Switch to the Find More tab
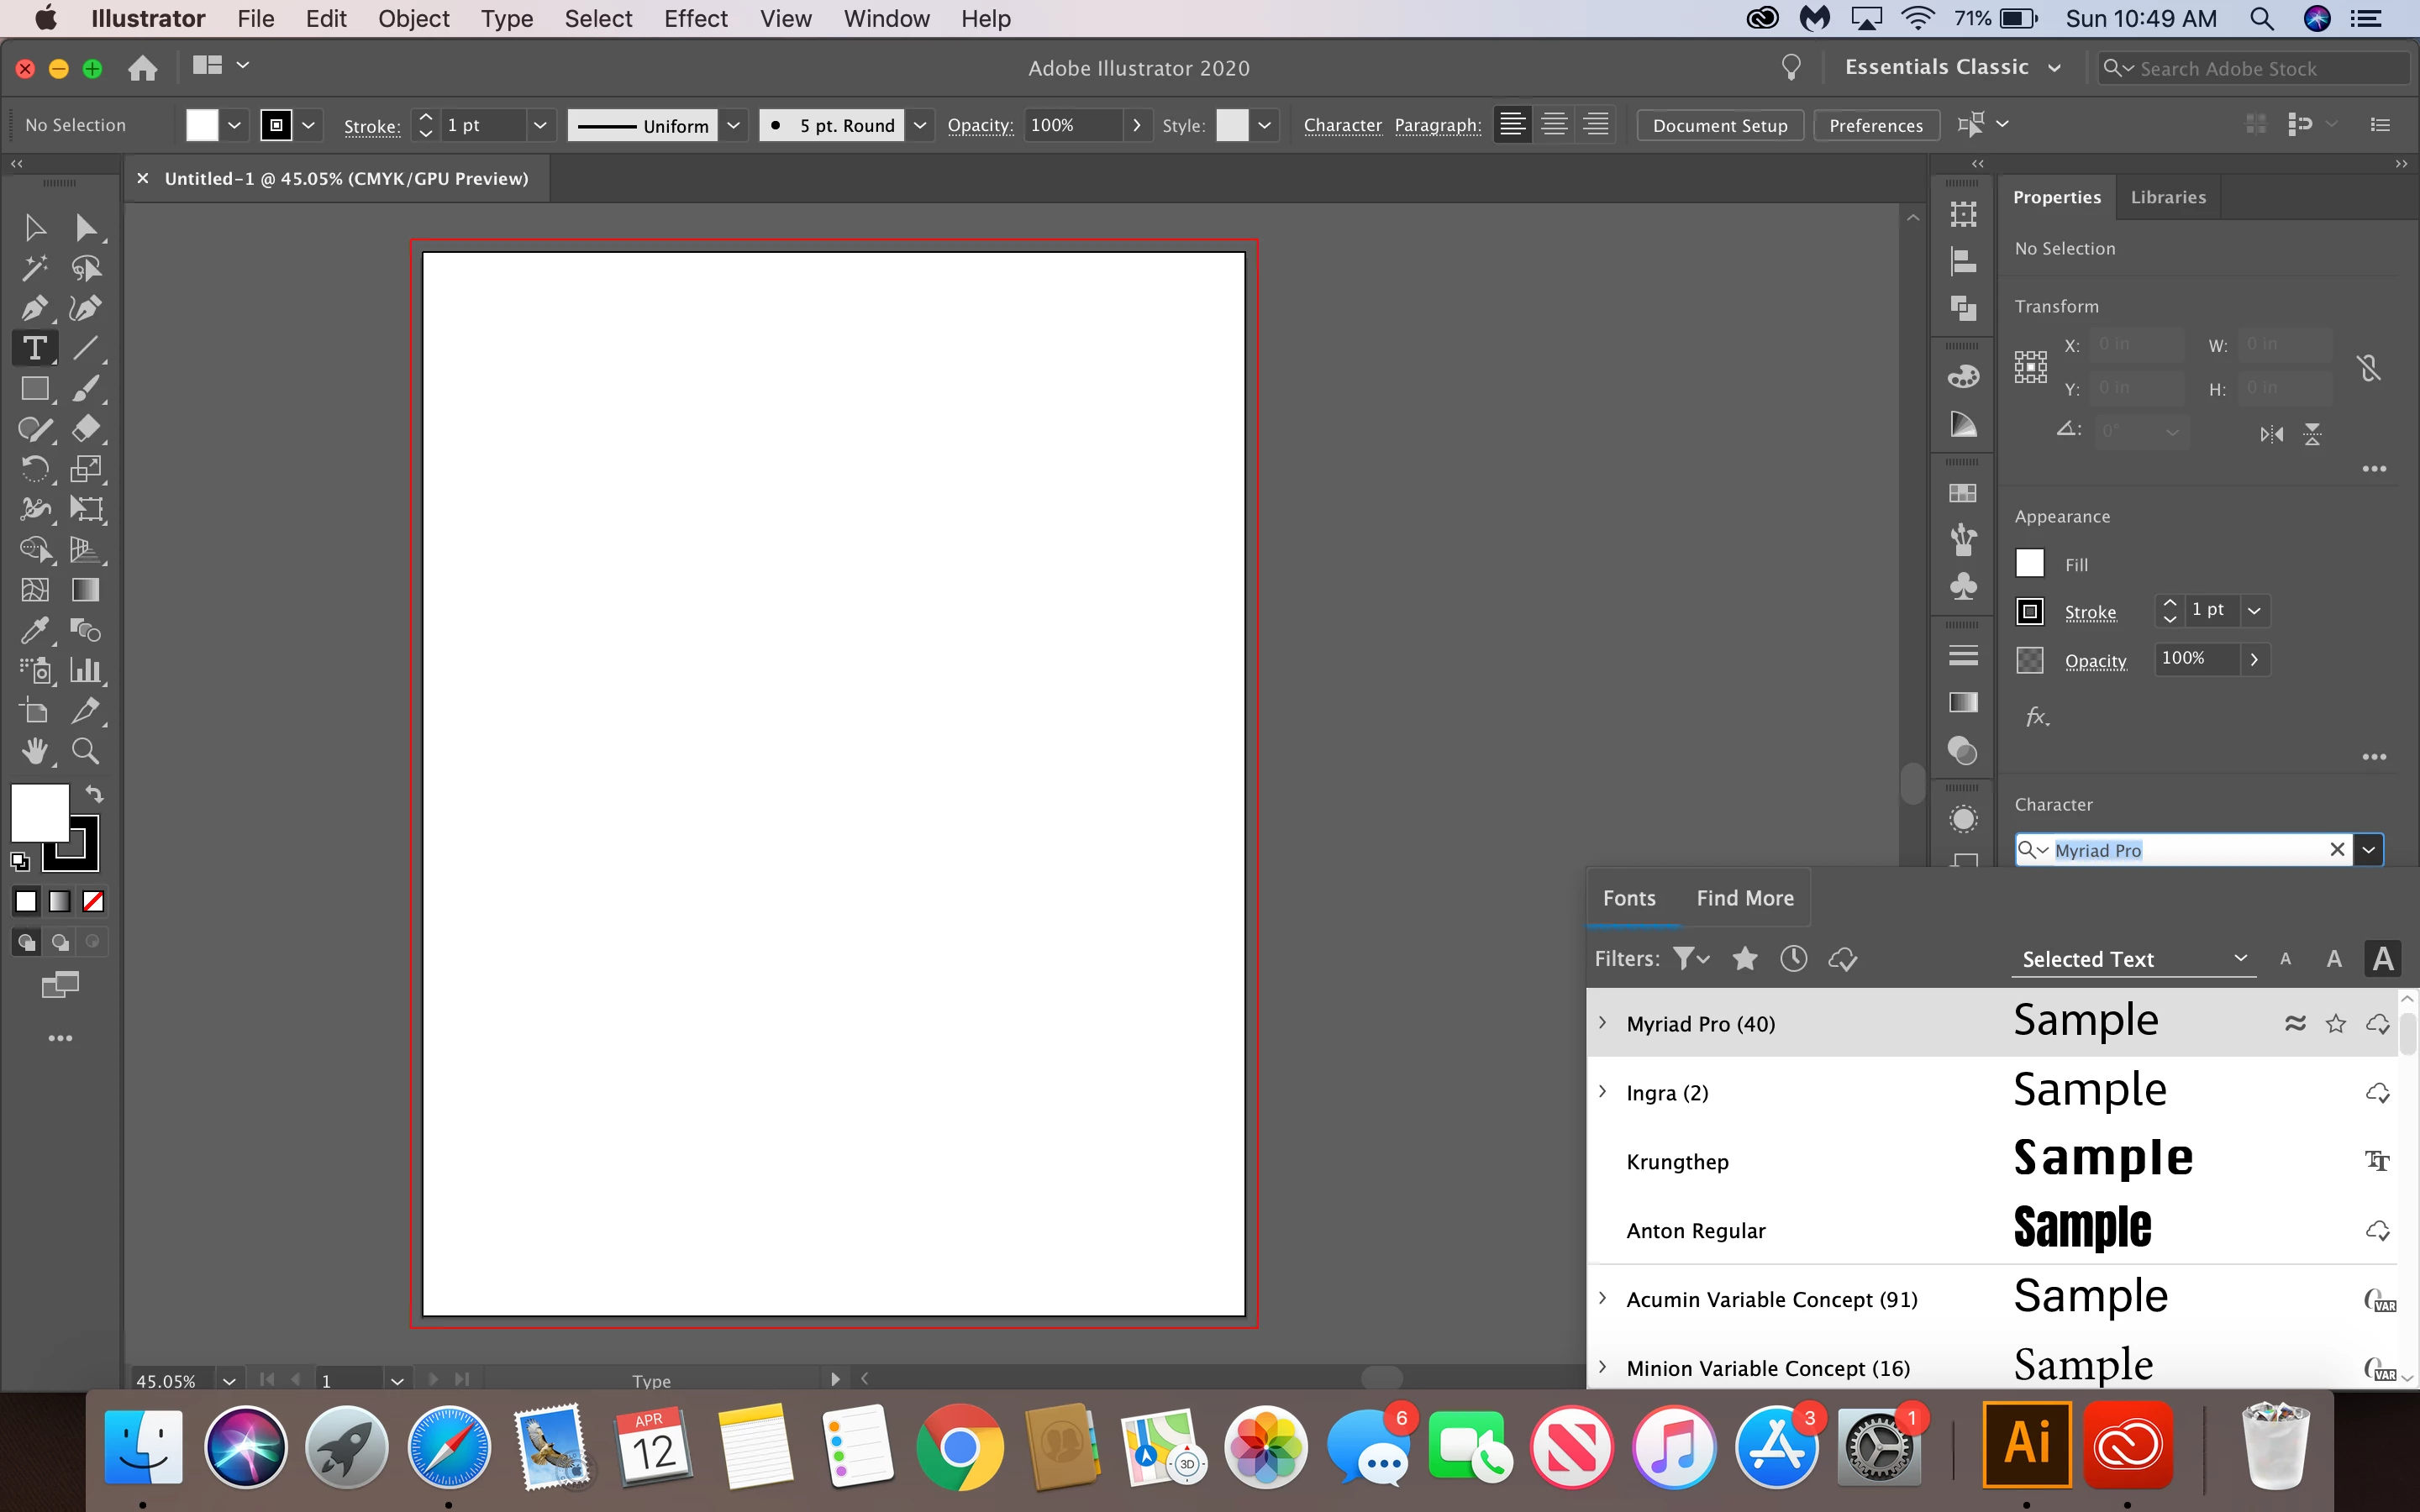The width and height of the screenshot is (2420, 1512). pyautogui.click(x=1745, y=898)
